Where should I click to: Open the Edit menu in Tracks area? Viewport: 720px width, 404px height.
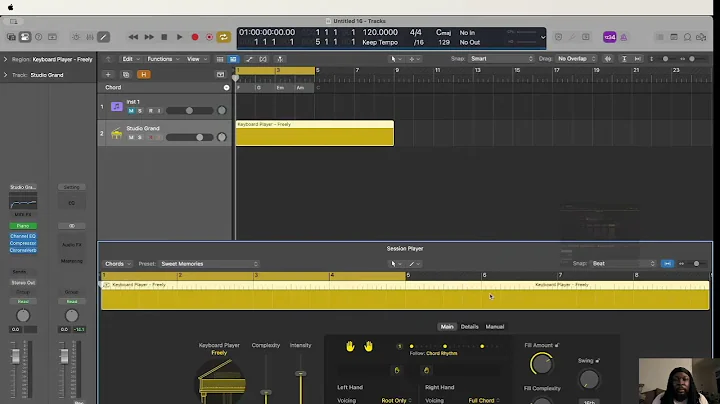click(131, 59)
